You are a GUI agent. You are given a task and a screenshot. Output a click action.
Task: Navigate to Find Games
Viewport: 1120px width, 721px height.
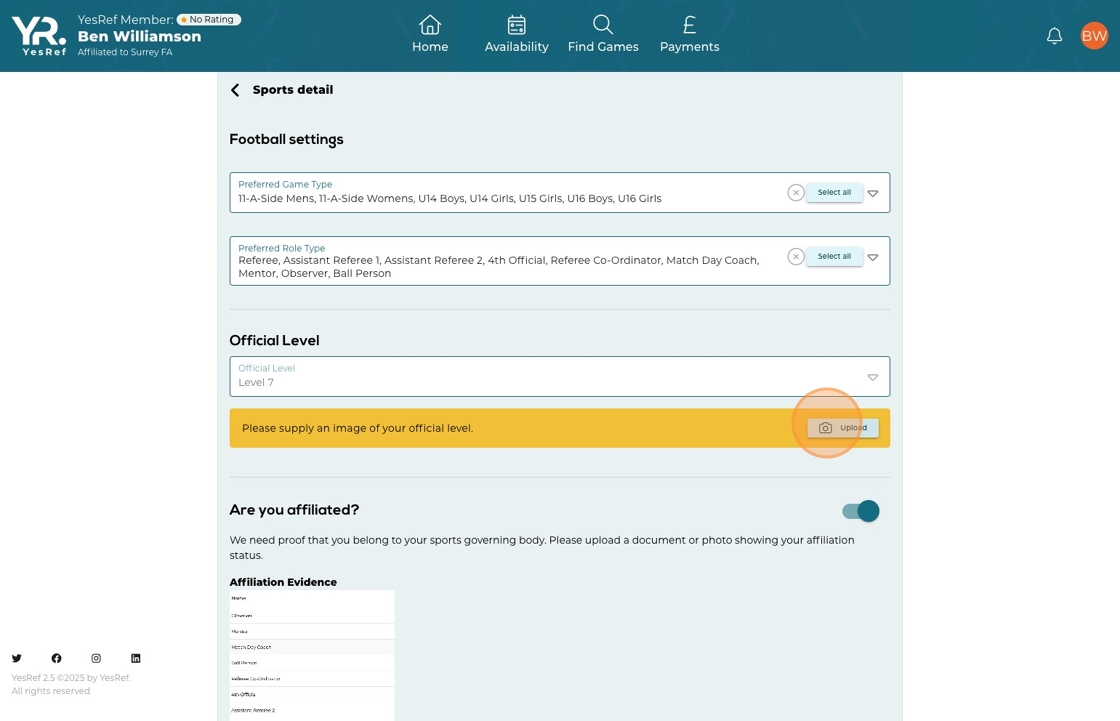tap(603, 35)
